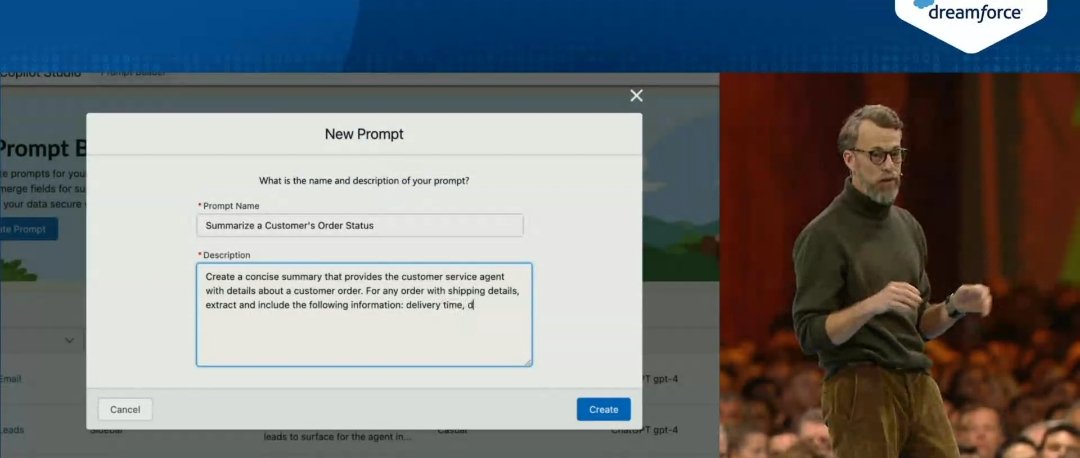Expand the dropdown chevron behind the dialog
The image size is (1080, 458).
click(69, 340)
